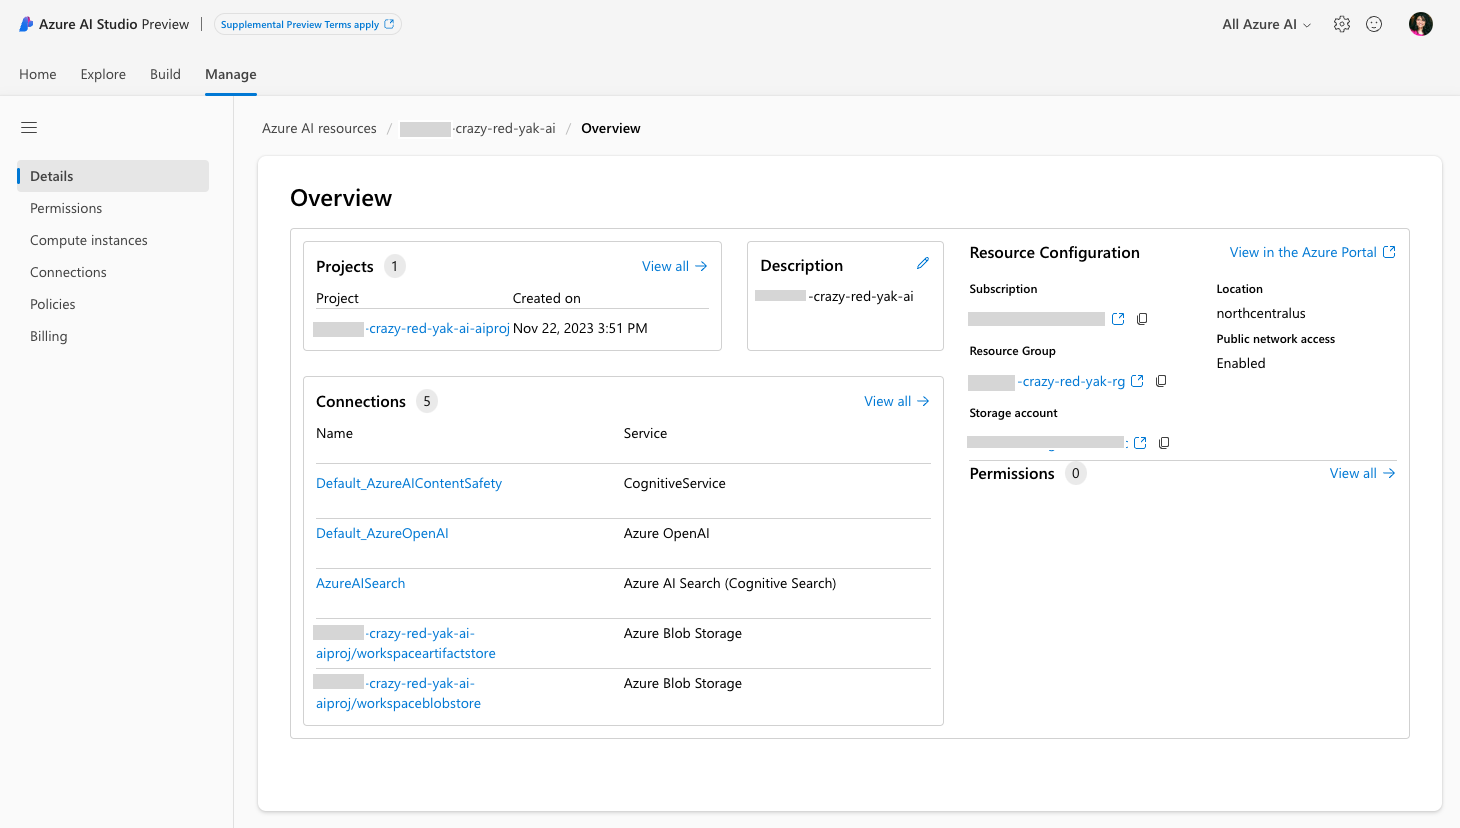The height and width of the screenshot is (828, 1460).
Task: Click View all for Projects
Action: tap(675, 266)
